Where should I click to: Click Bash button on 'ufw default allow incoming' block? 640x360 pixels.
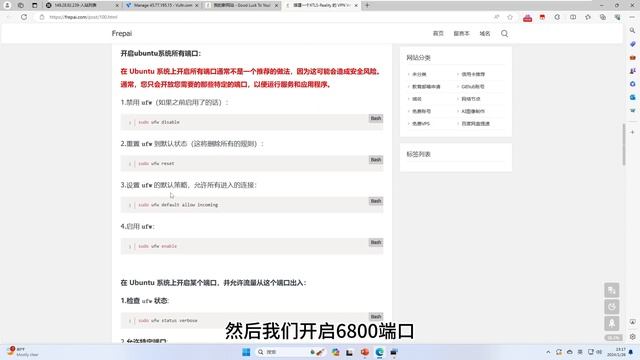coord(376,201)
